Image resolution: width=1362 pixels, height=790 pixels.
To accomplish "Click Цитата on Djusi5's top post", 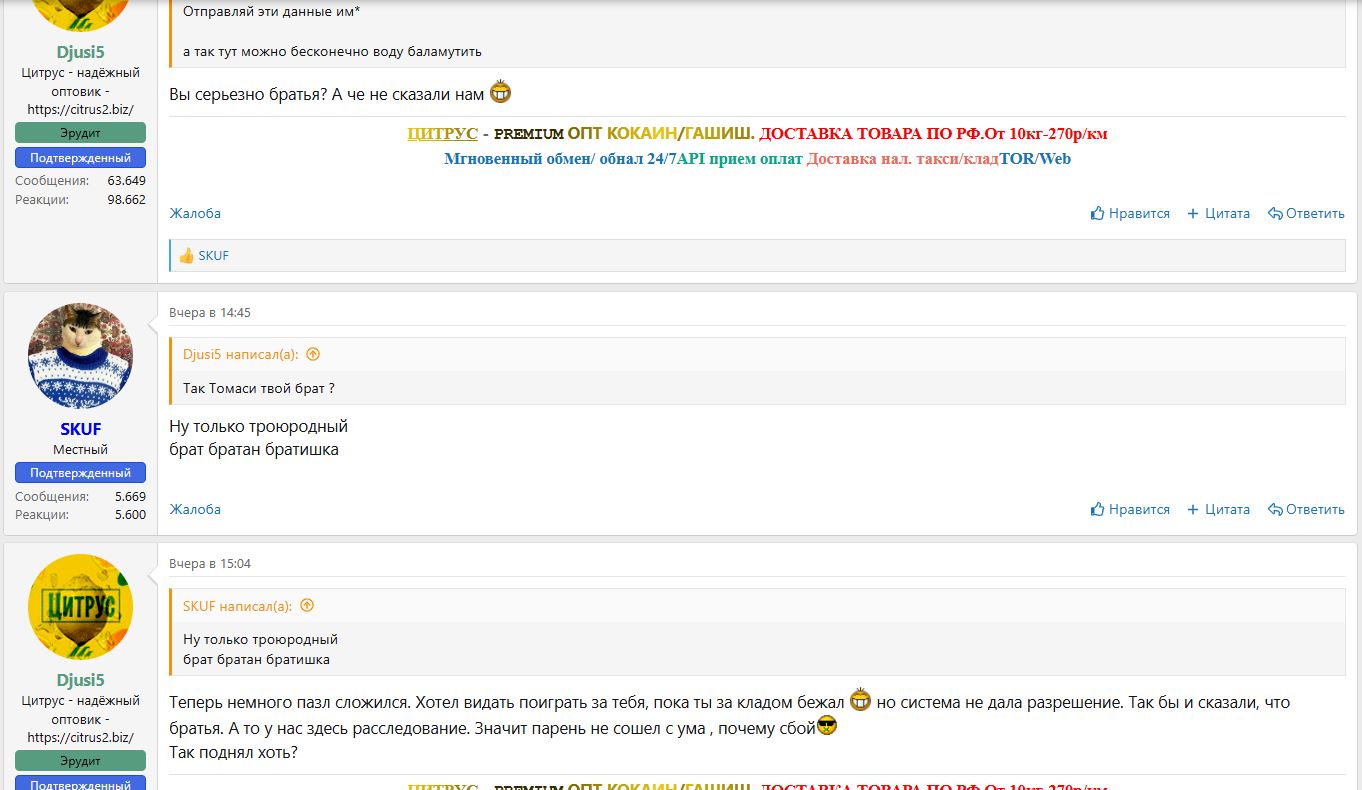I will click(1218, 213).
